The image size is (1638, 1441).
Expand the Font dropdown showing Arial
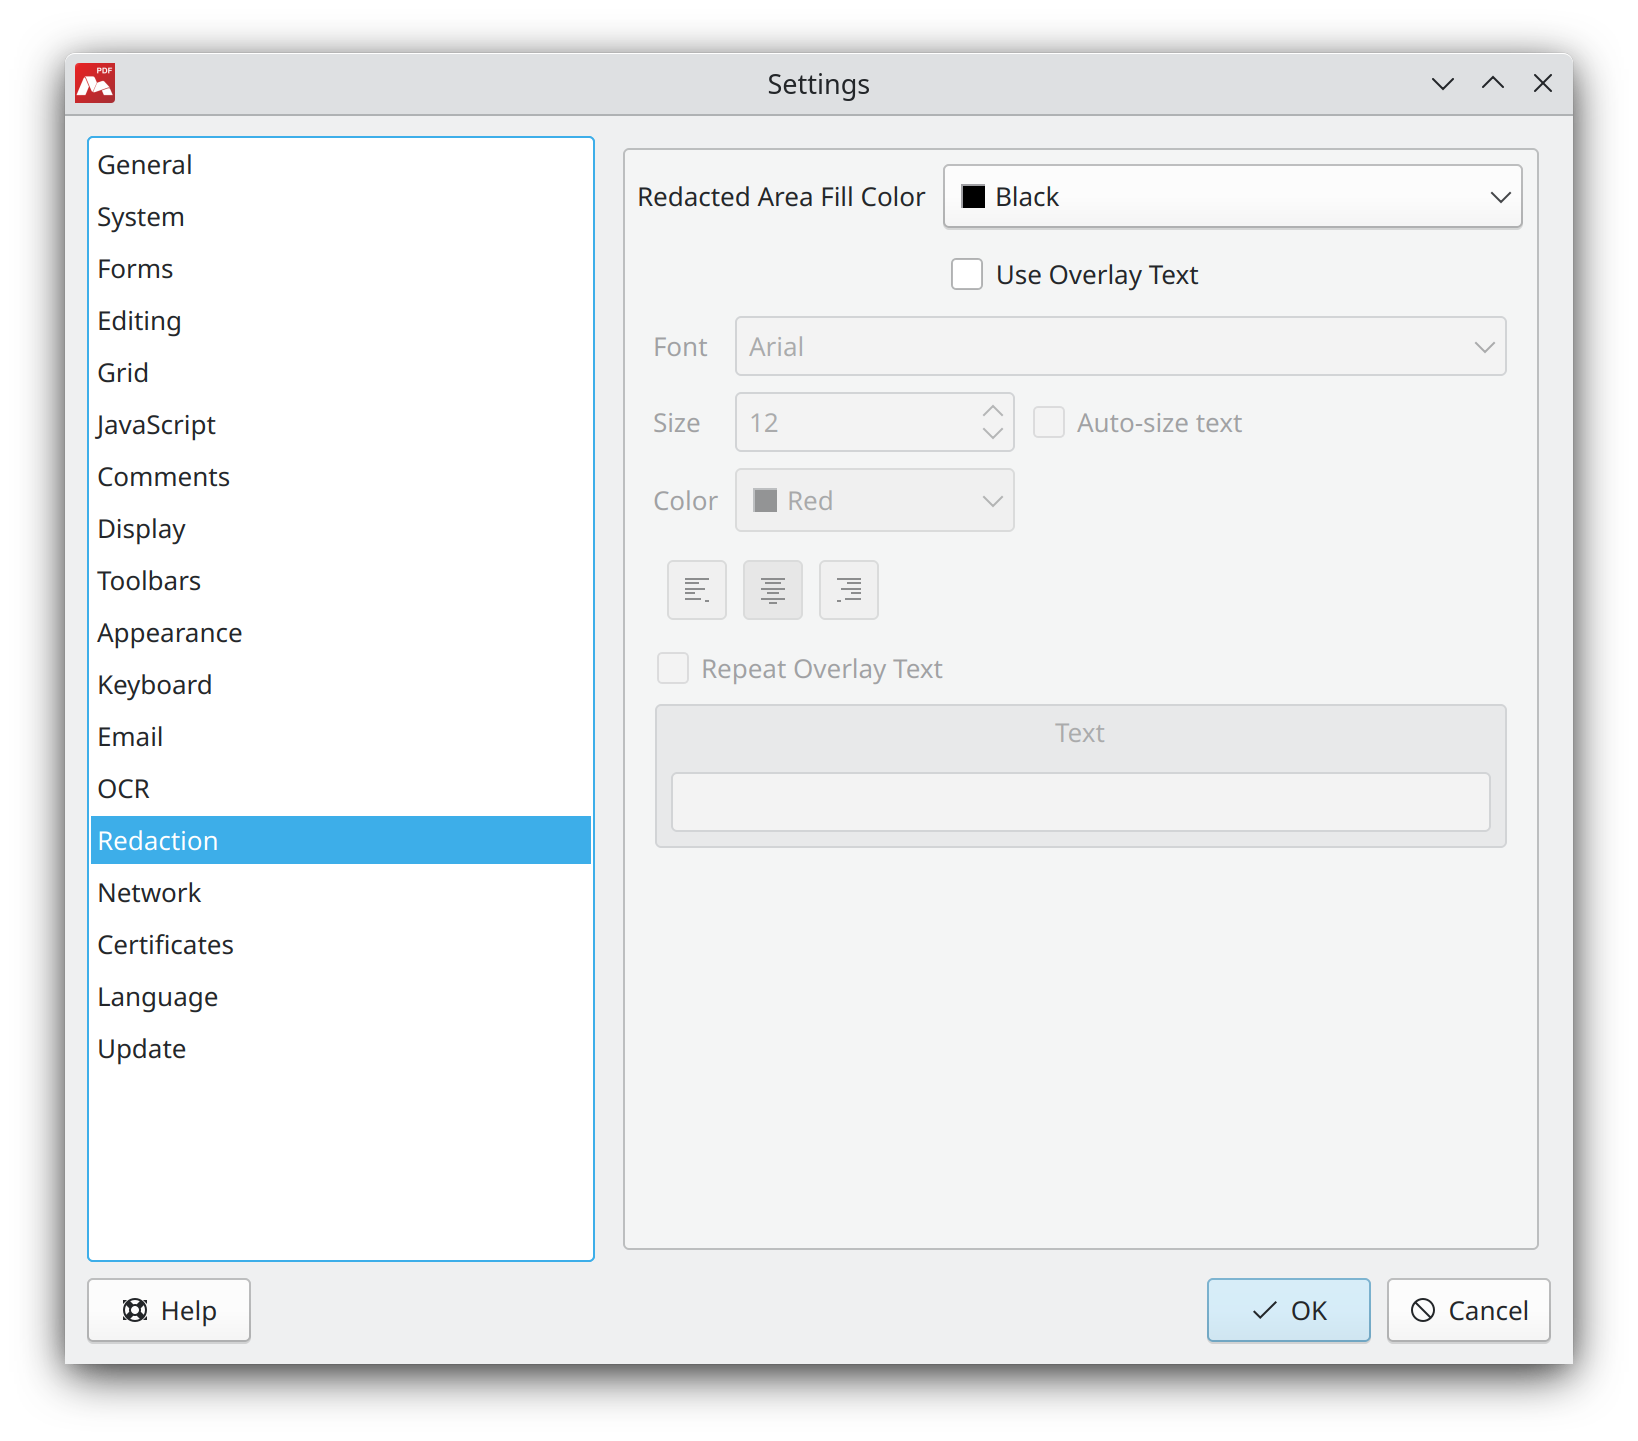[x=1121, y=347]
